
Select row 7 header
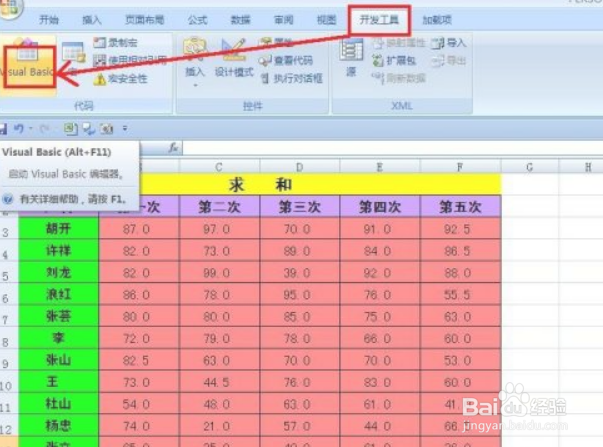click(8, 318)
